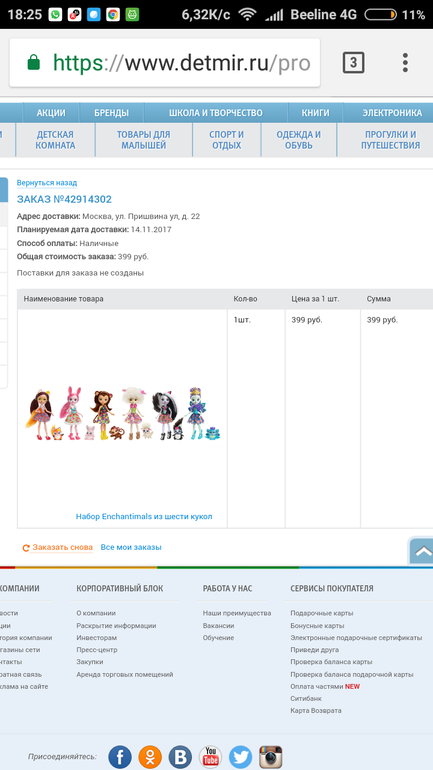Click order heading ЗАКАЗ №42914302
Image resolution: width=433 pixels, height=770 pixels.
[x=64, y=199]
